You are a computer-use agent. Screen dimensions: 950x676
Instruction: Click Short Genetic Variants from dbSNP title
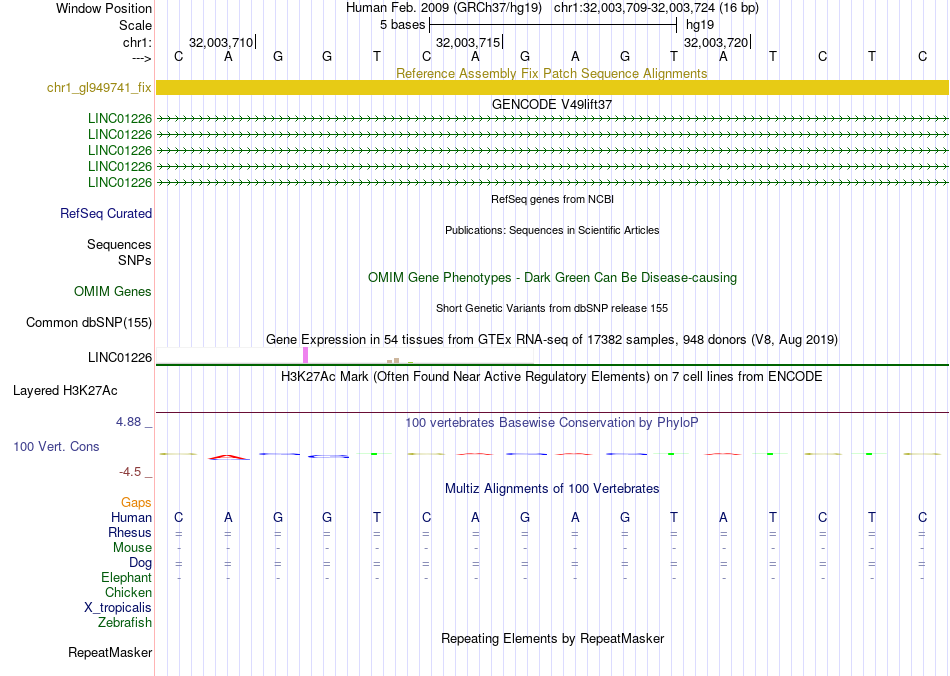[552, 308]
